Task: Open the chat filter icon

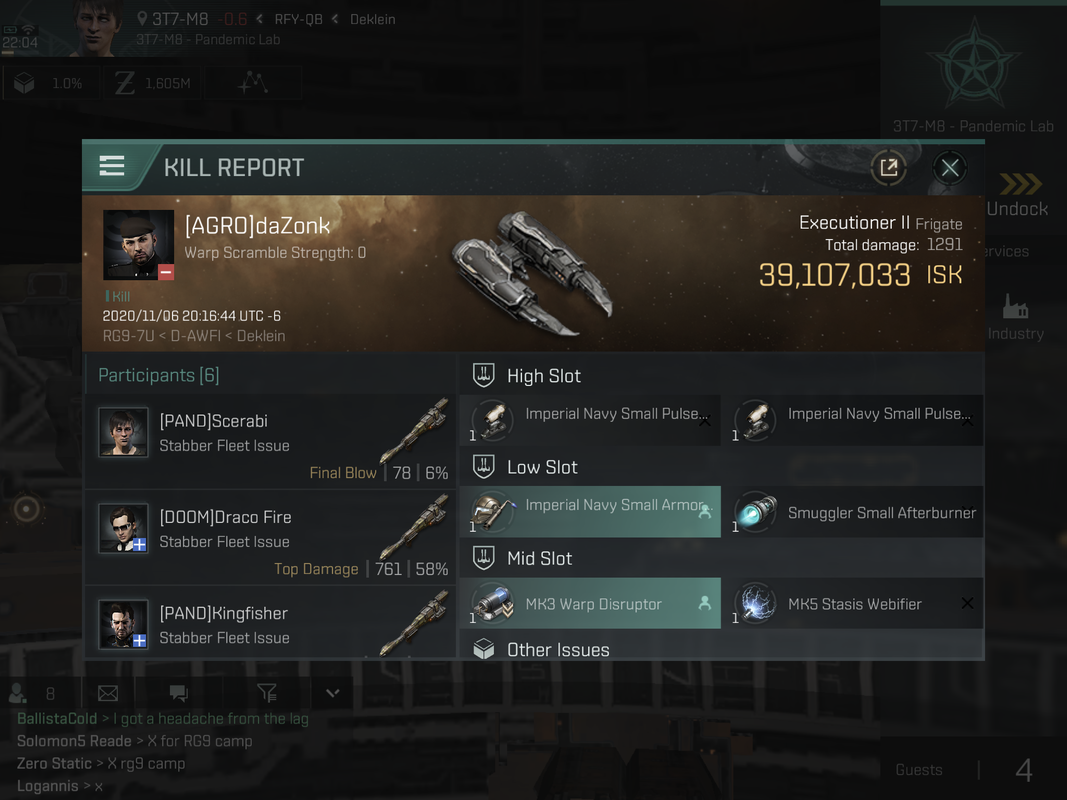Action: pos(267,693)
